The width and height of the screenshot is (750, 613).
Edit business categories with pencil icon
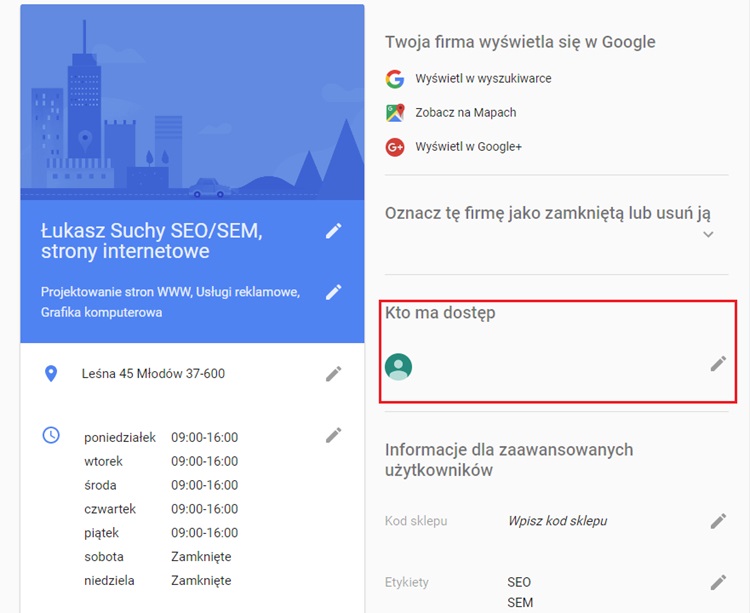(334, 292)
